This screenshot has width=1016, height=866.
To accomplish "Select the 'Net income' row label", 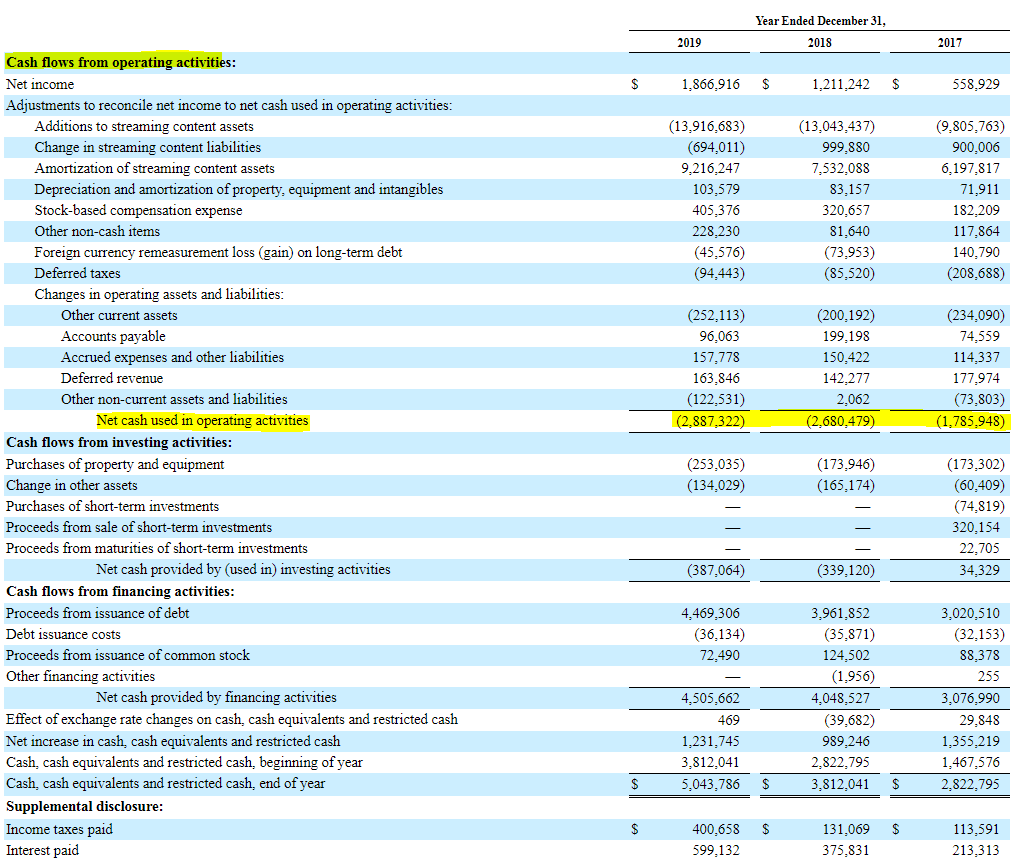I will point(40,84).
